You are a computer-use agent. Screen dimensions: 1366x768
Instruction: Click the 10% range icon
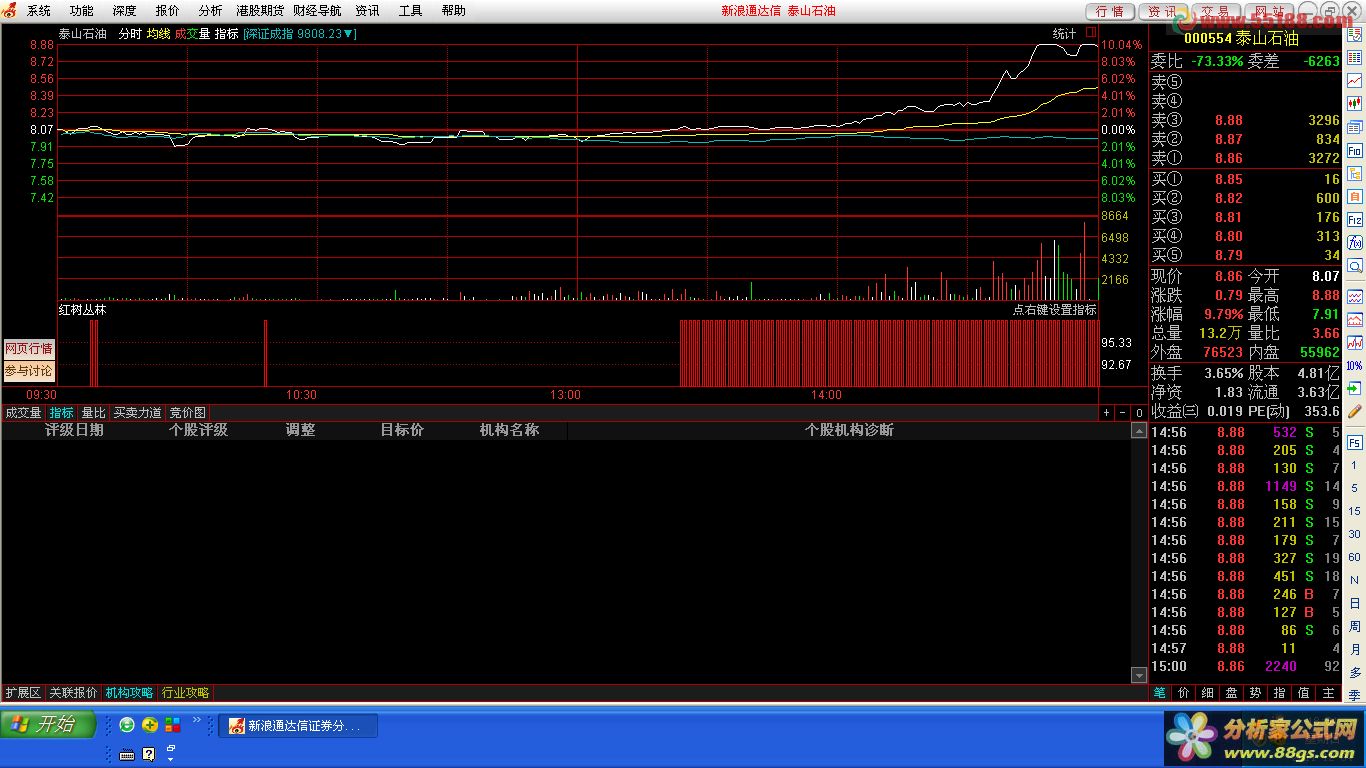tap(1355, 365)
